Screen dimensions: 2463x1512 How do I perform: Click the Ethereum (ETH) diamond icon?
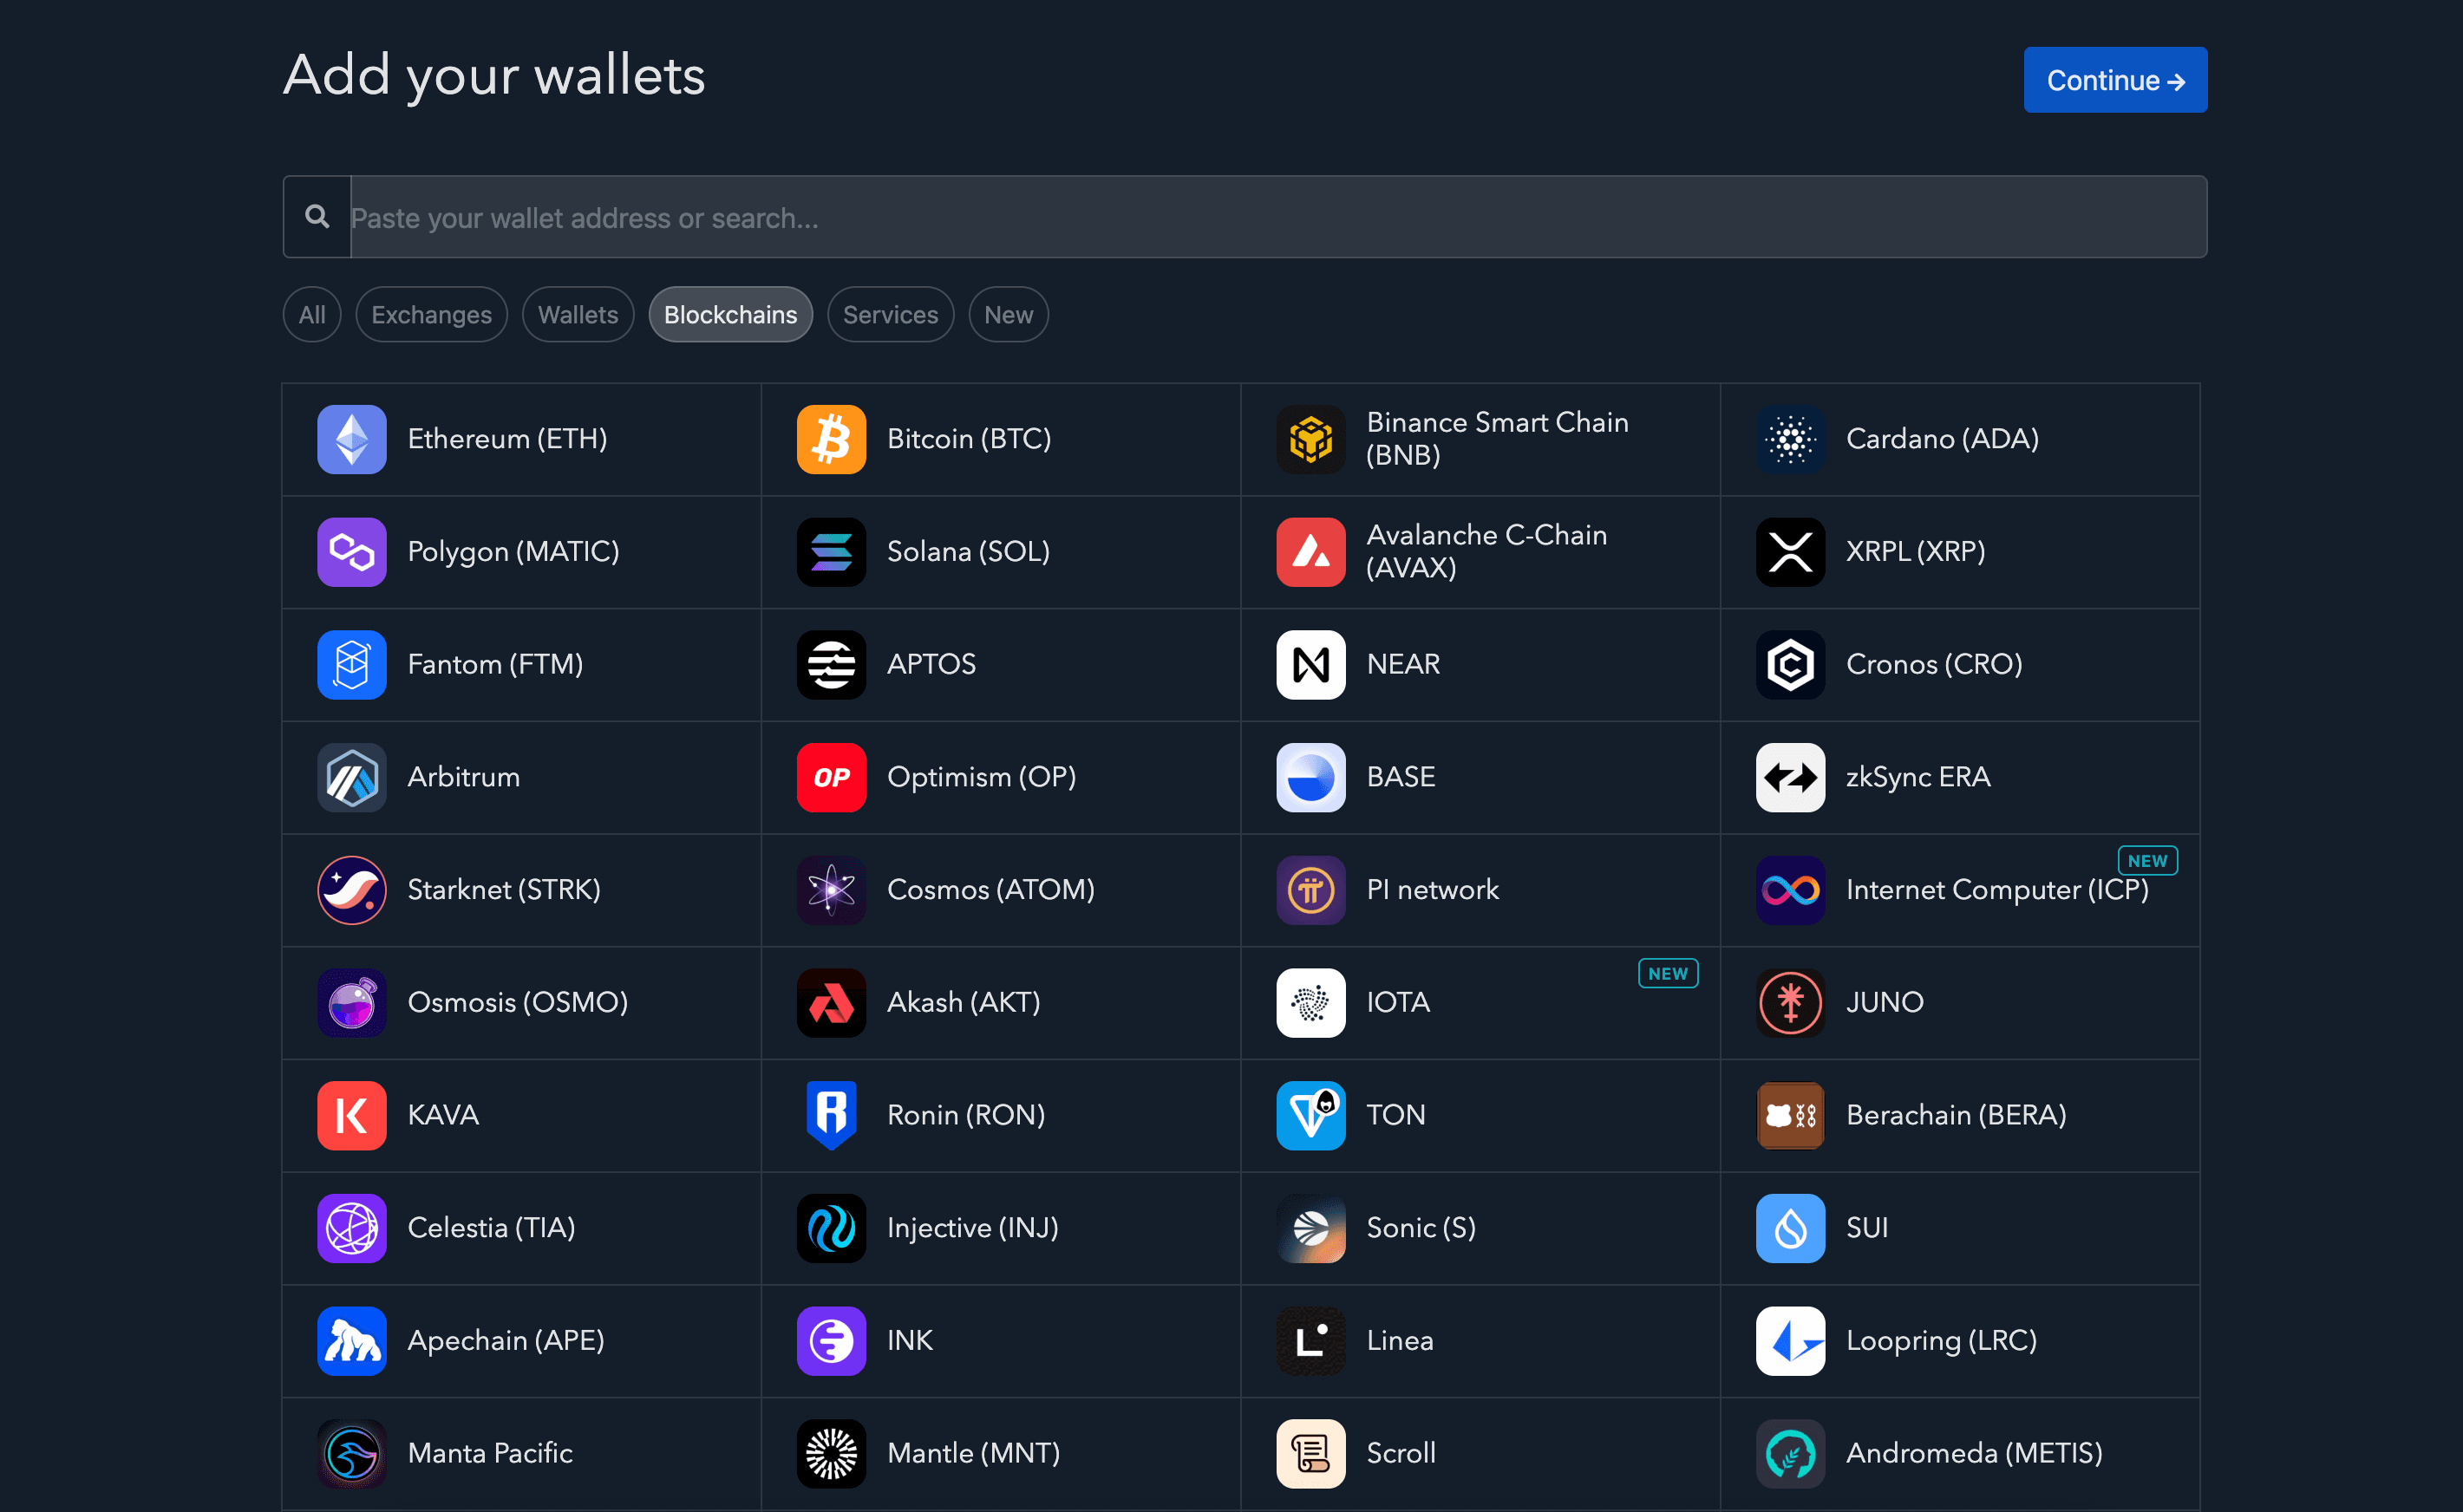351,439
